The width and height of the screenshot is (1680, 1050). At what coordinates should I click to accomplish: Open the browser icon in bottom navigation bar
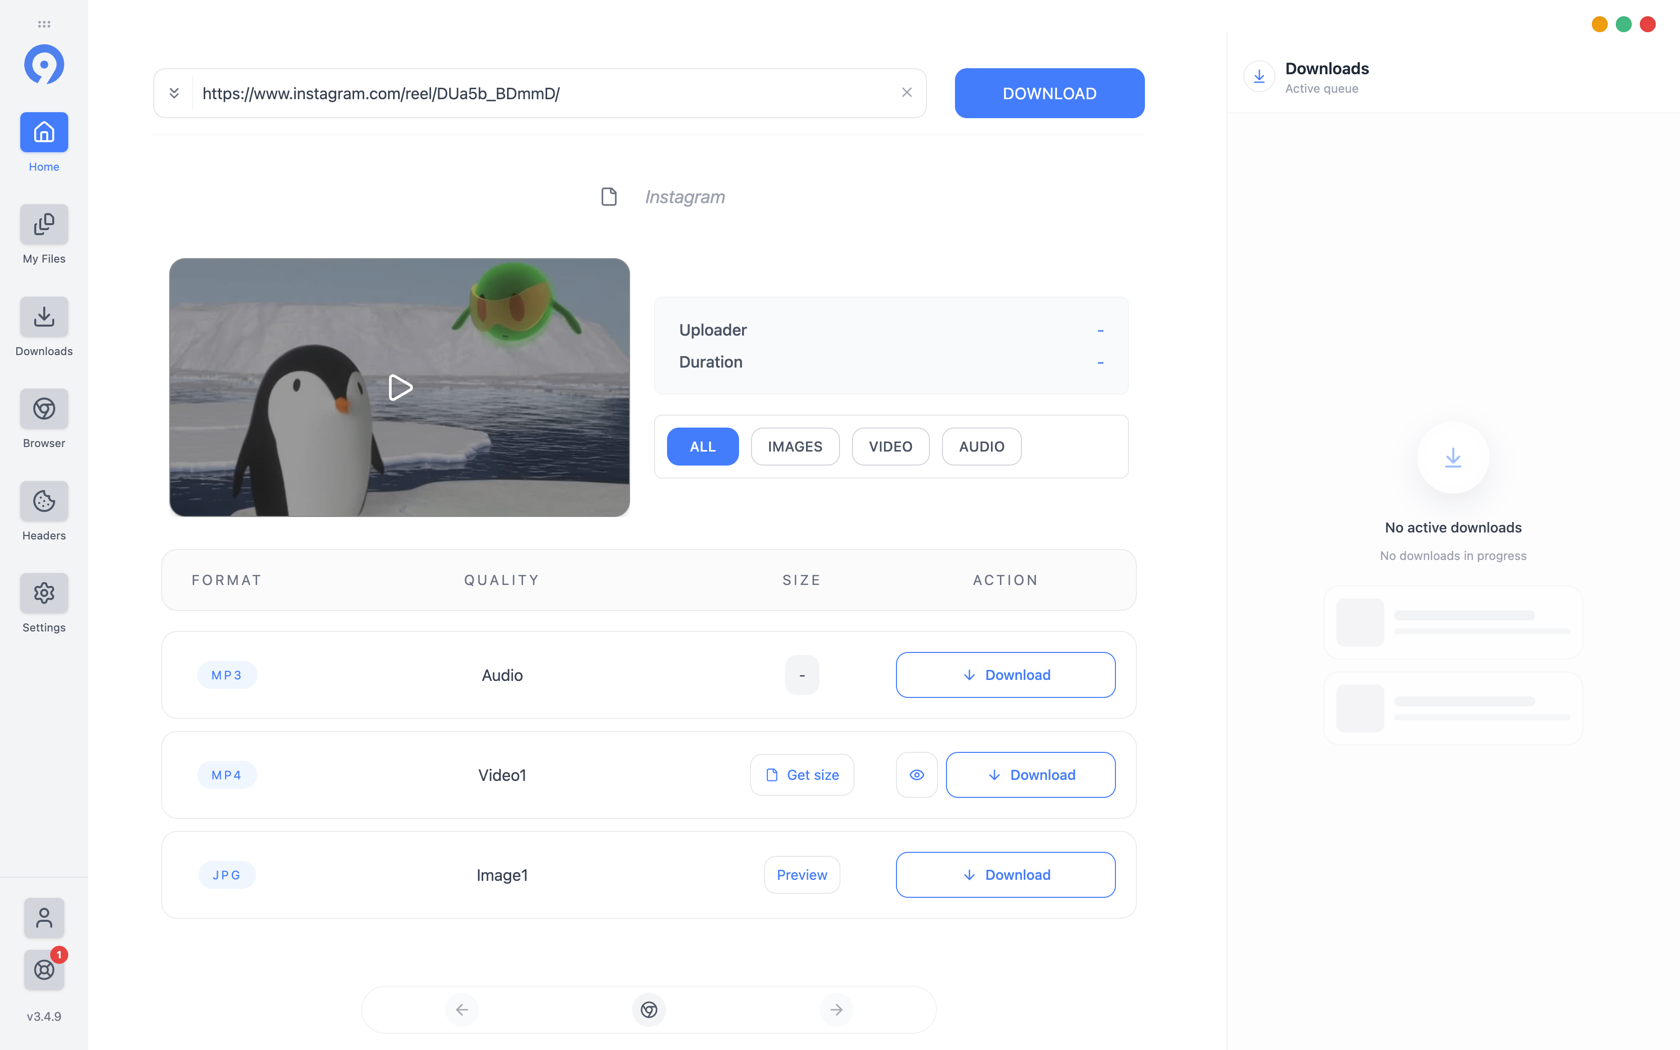649,1010
